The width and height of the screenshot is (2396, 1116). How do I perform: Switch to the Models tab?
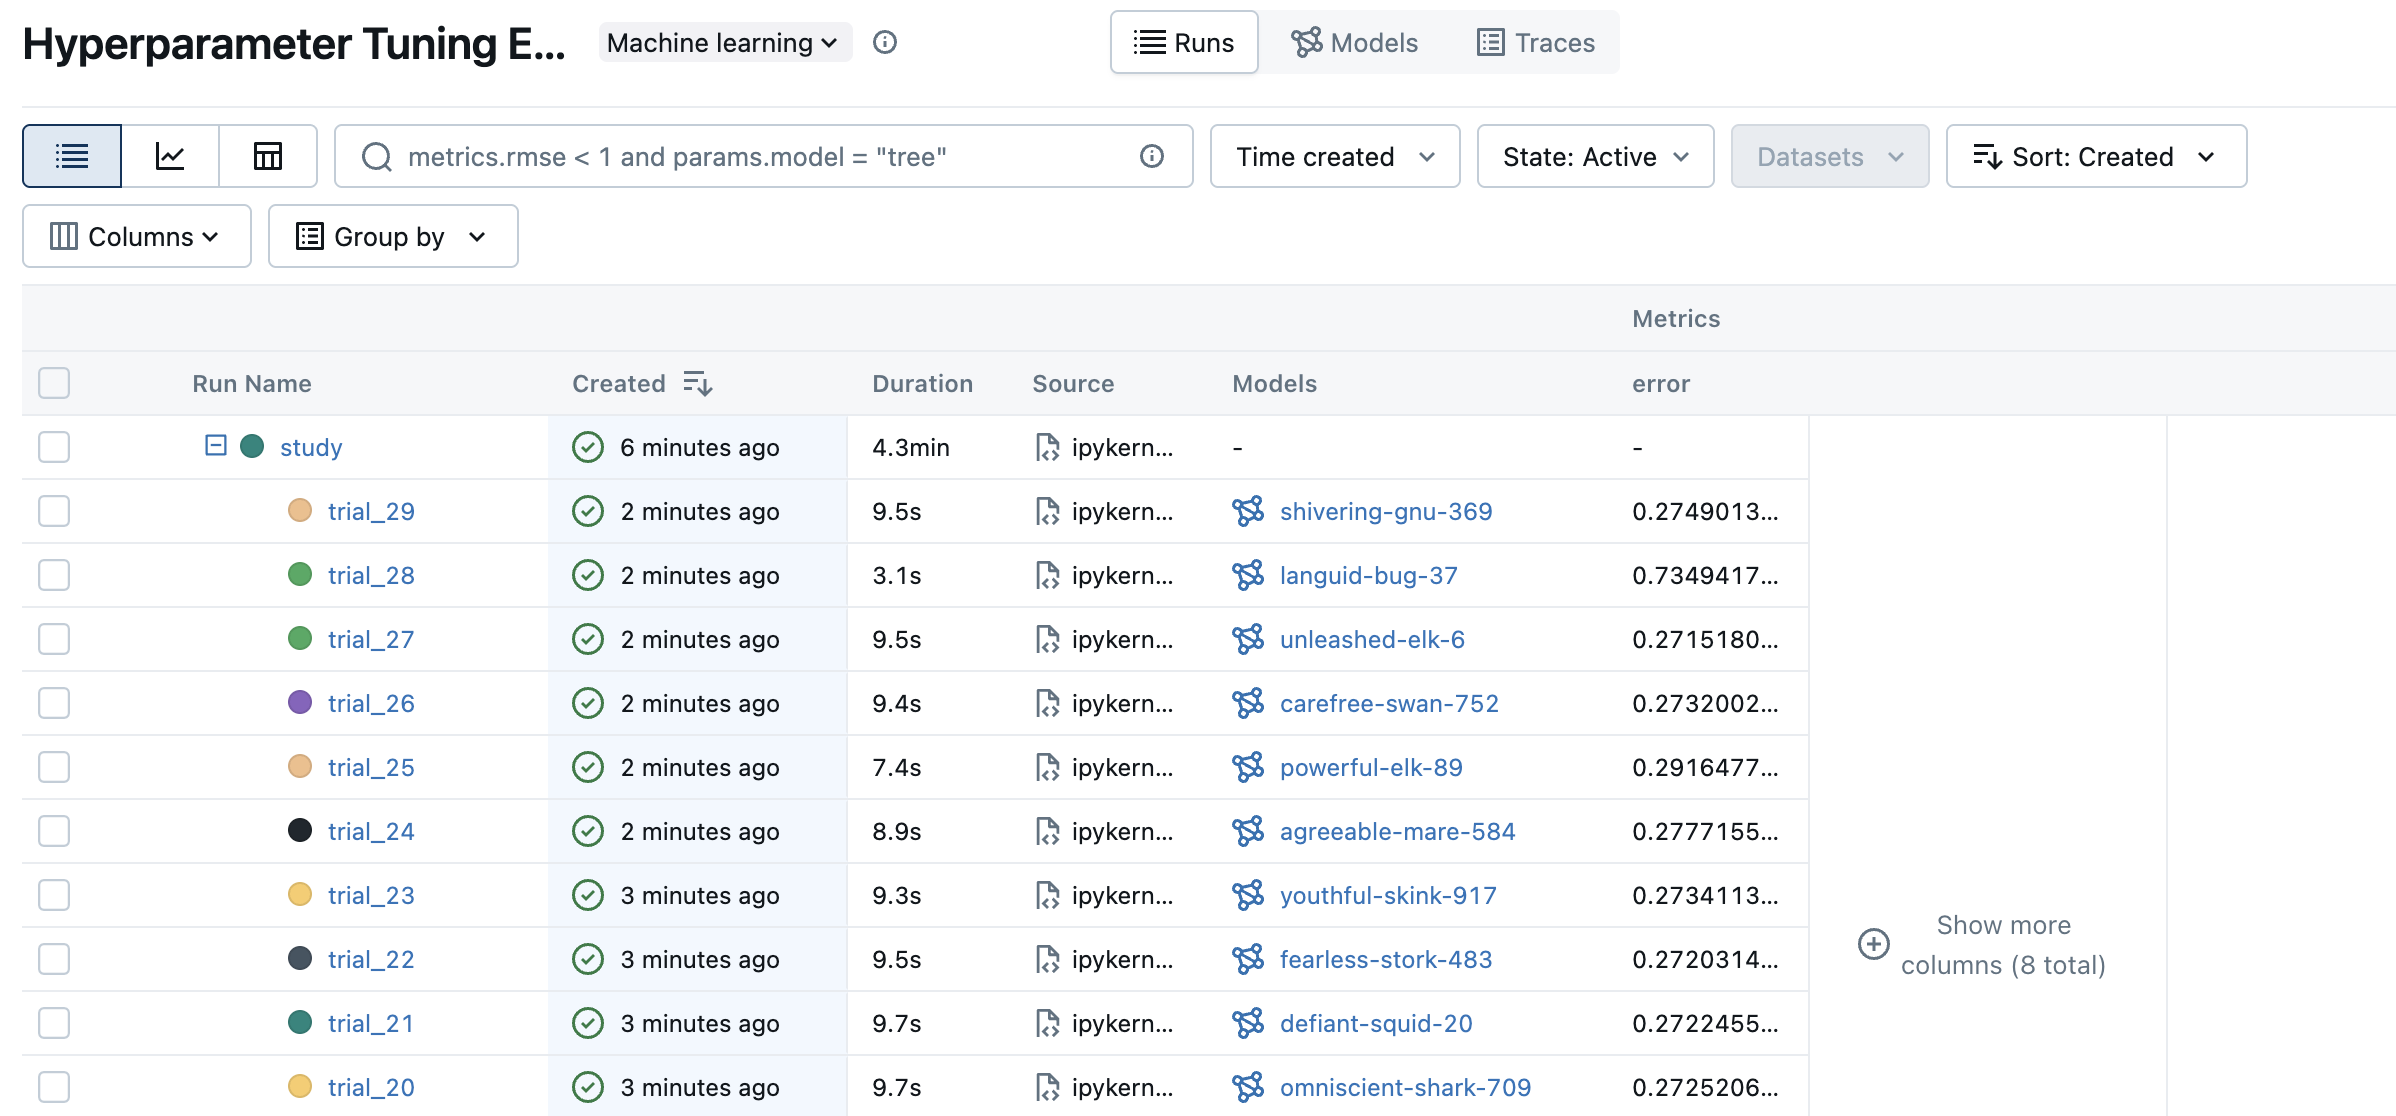(1355, 42)
